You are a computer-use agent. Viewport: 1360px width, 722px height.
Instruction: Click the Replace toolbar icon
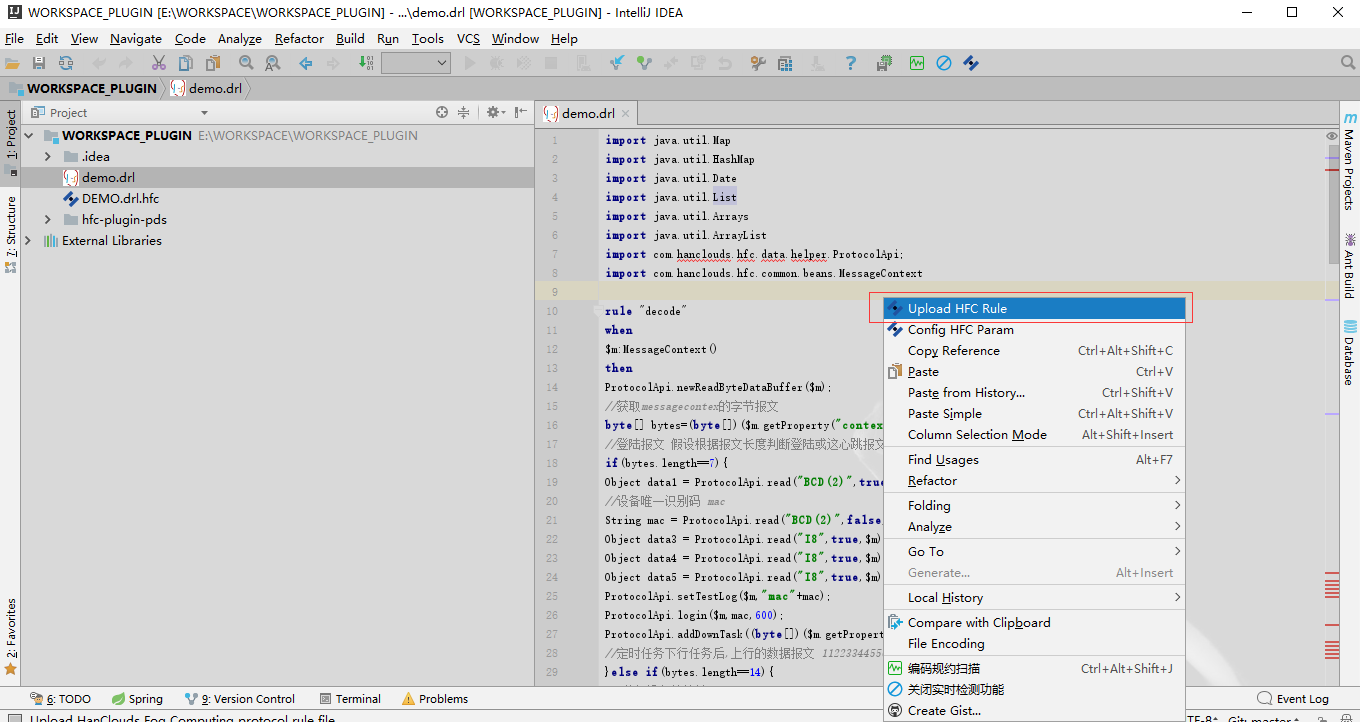point(272,63)
